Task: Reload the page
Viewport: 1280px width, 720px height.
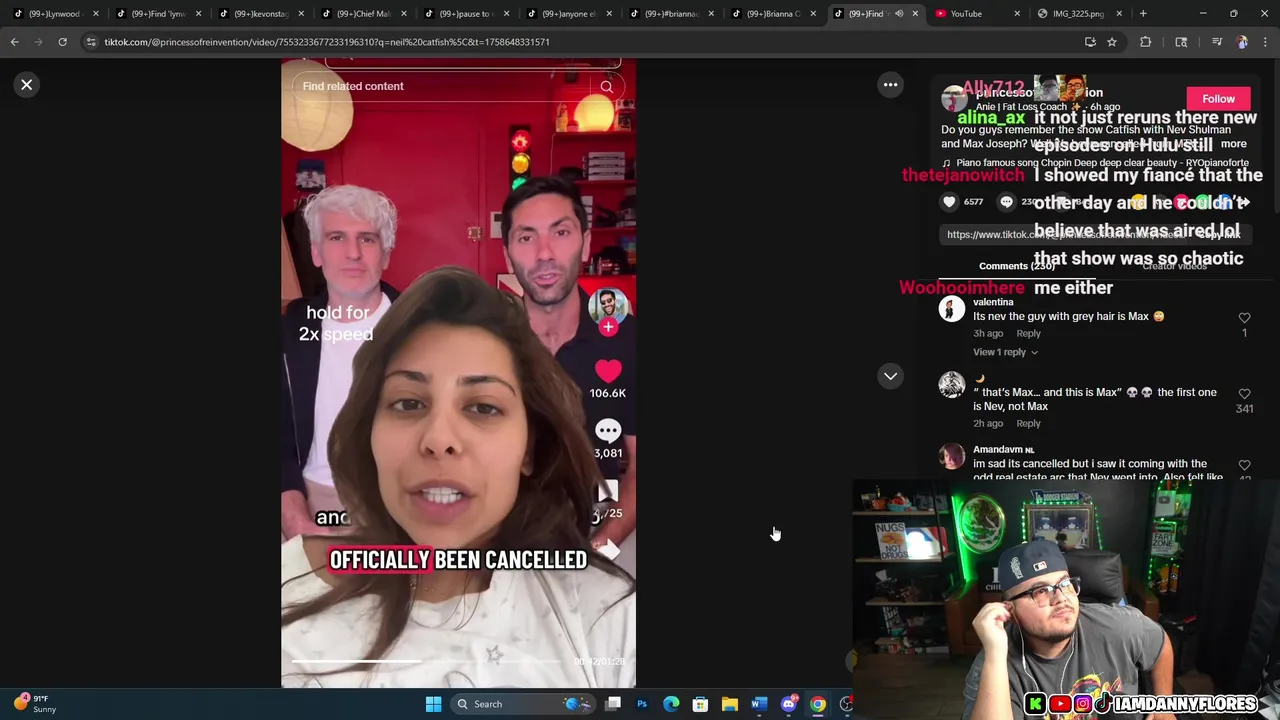Action: pyautogui.click(x=62, y=42)
